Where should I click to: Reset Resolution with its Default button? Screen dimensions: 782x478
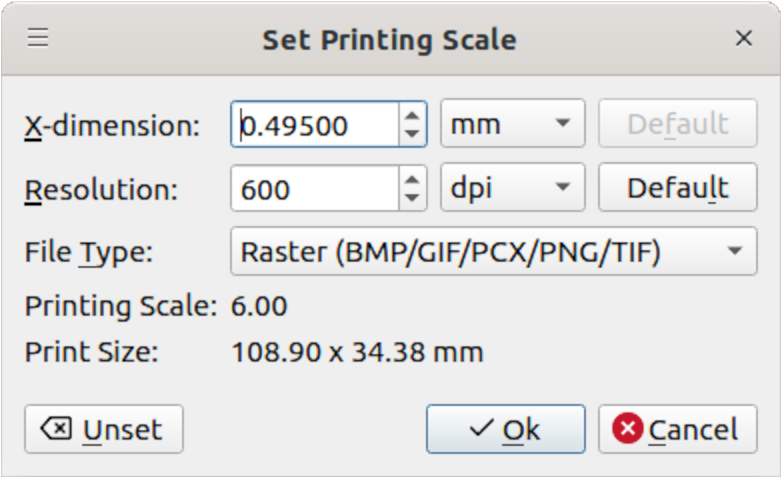click(677, 188)
